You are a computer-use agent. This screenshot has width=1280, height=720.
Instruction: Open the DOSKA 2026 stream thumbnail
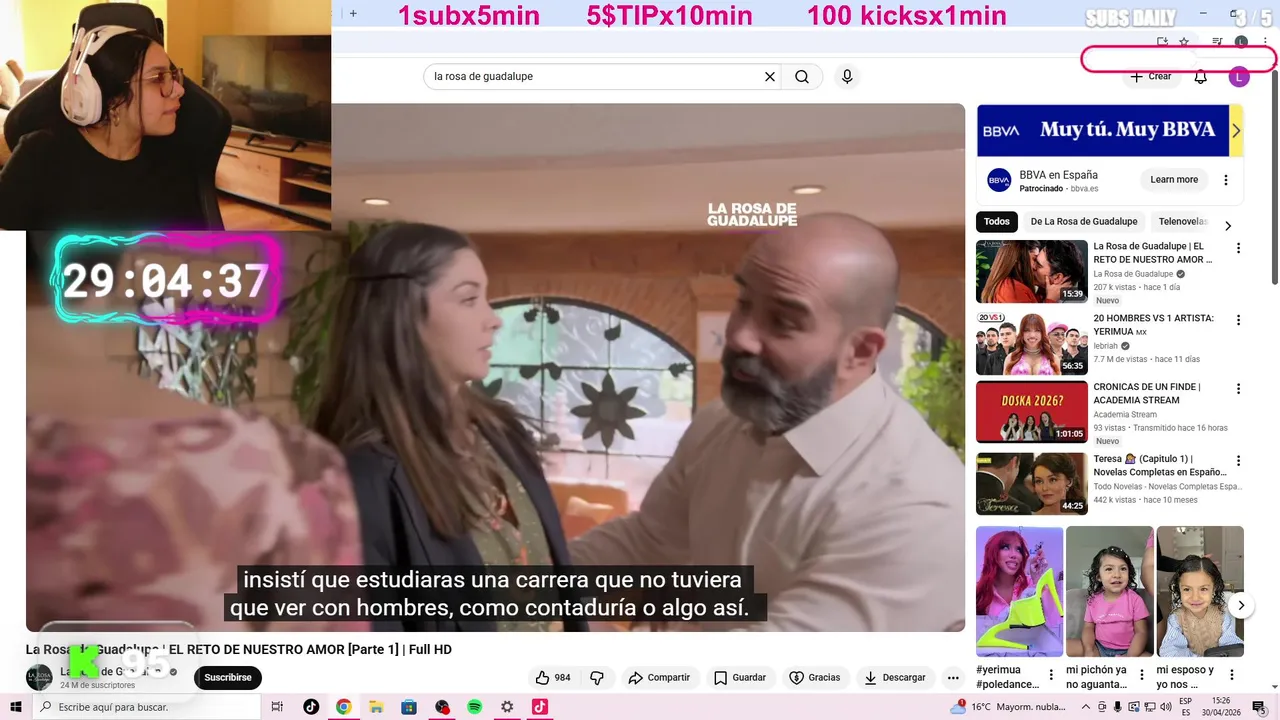coord(1032,412)
